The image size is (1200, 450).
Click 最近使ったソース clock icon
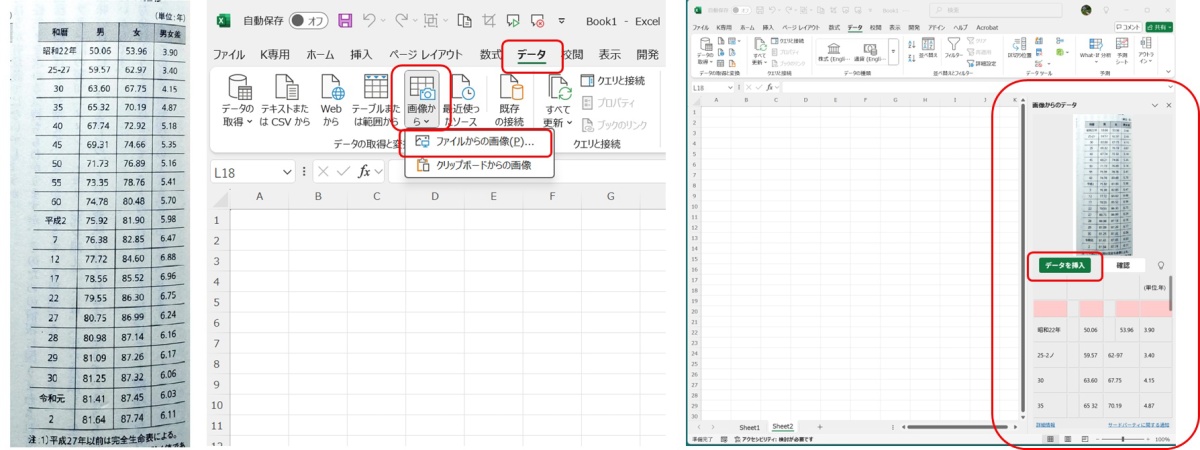click(x=463, y=88)
